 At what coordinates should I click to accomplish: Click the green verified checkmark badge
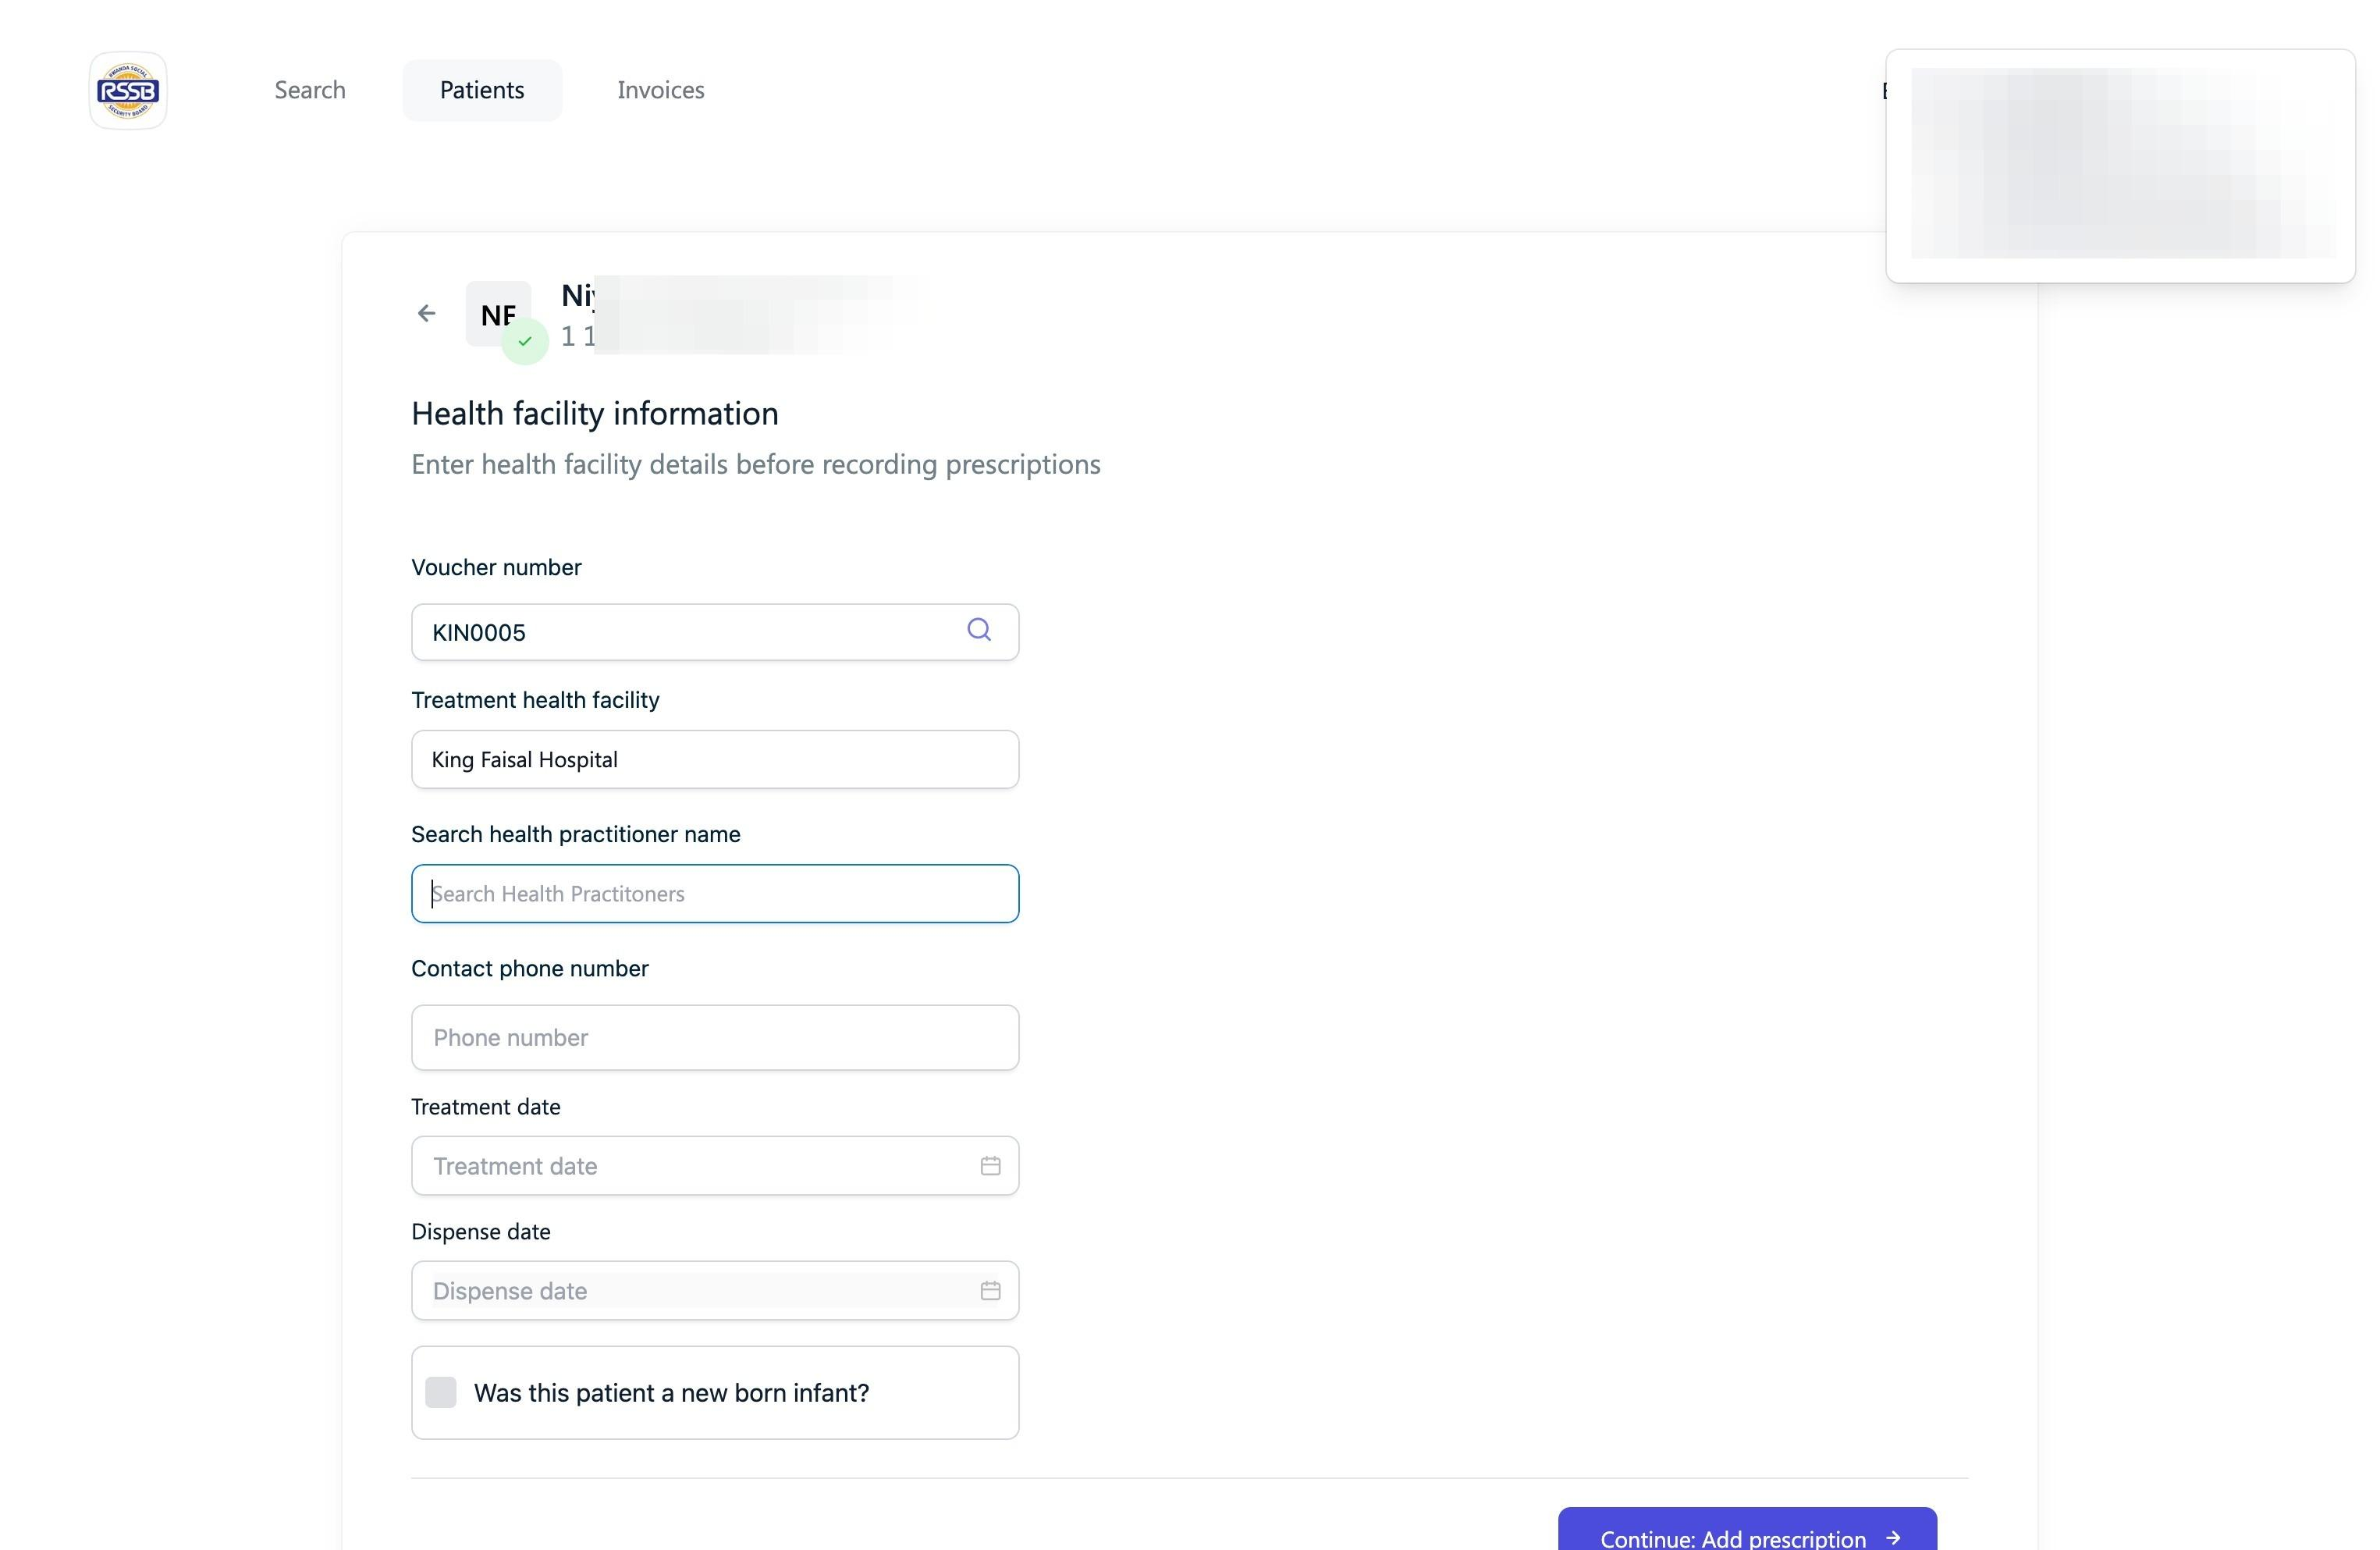(x=525, y=342)
